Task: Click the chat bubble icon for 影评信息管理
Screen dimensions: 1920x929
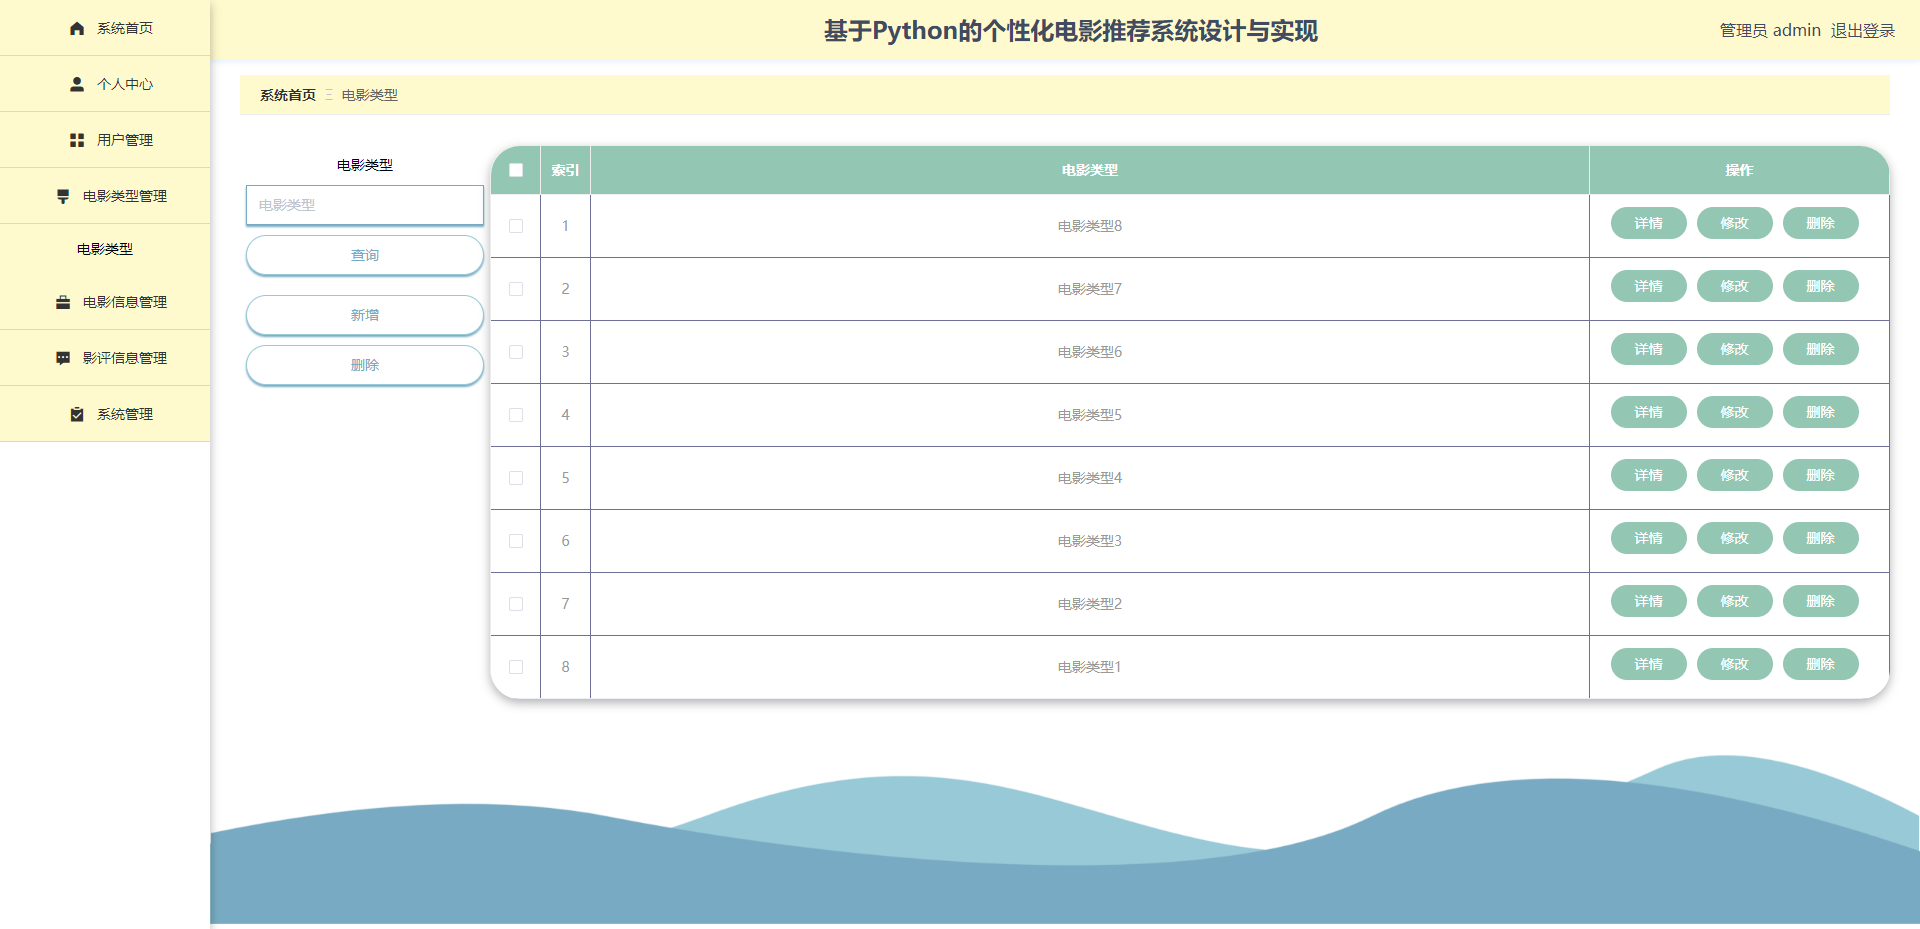Action: point(63,358)
